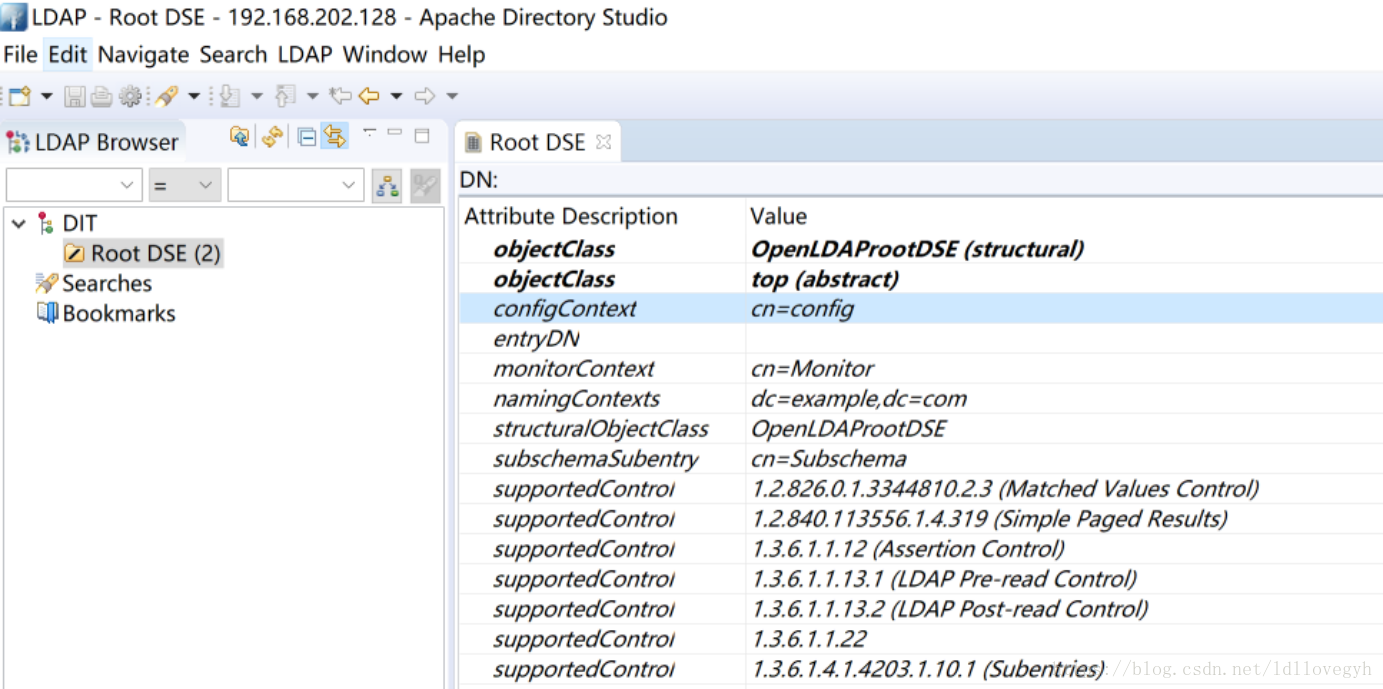
Task: Click the Save floppy disk icon
Action: (x=75, y=96)
